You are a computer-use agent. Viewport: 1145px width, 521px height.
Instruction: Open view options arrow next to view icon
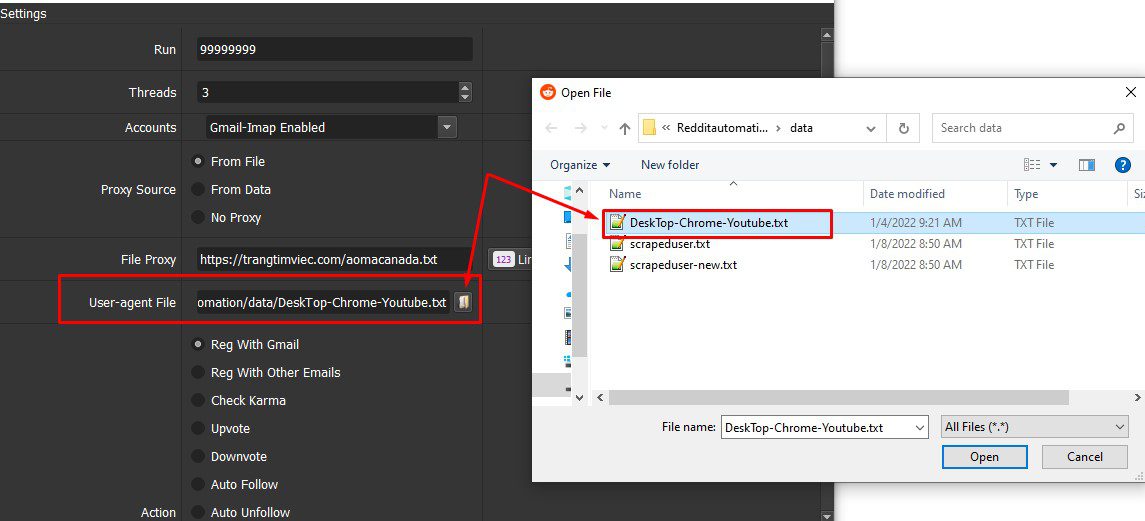1053,165
